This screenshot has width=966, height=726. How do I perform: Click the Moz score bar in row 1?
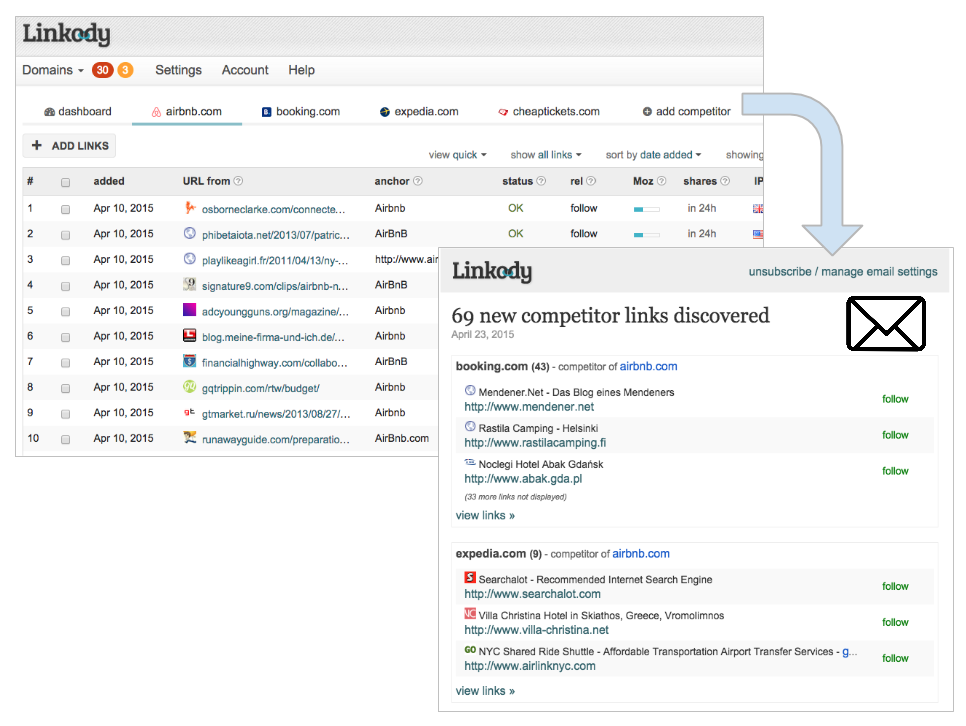pos(647,210)
